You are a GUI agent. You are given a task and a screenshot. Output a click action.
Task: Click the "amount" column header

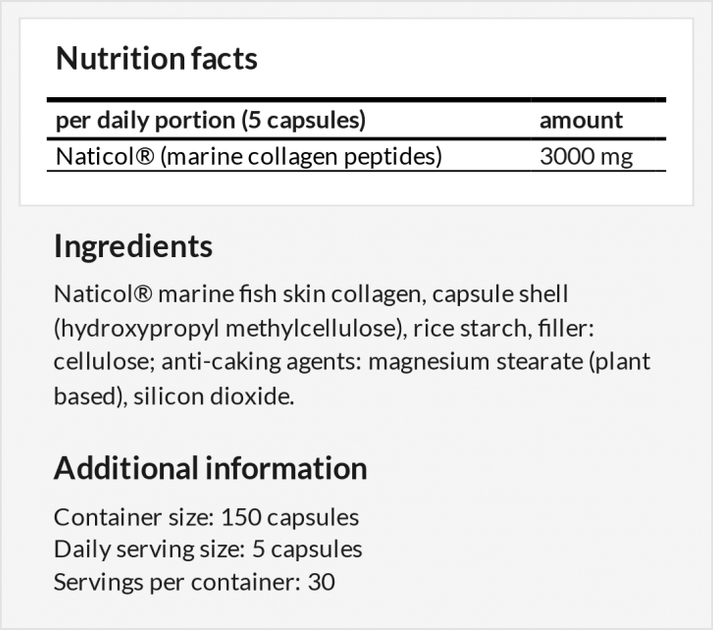coord(581,121)
